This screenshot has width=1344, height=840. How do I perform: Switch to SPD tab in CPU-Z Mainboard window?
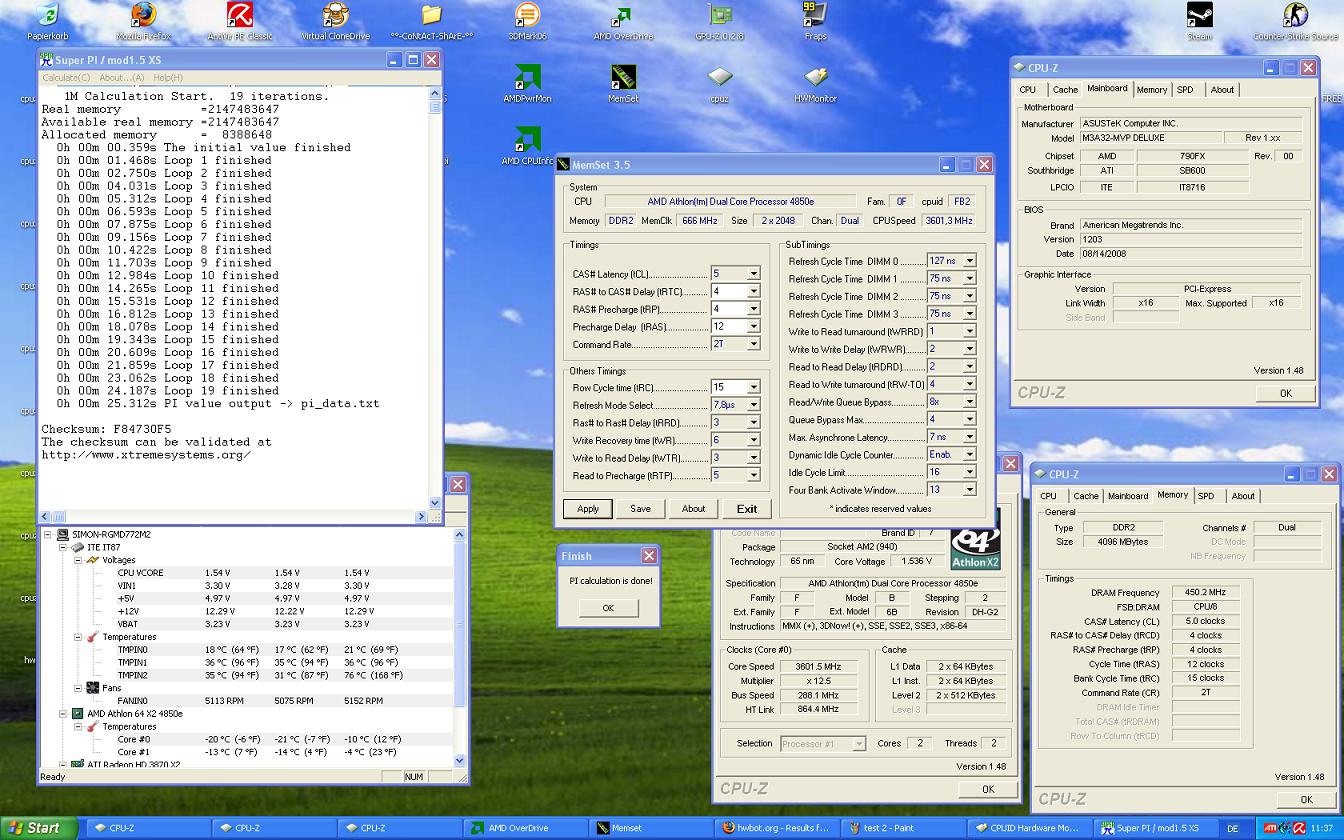[x=1185, y=90]
